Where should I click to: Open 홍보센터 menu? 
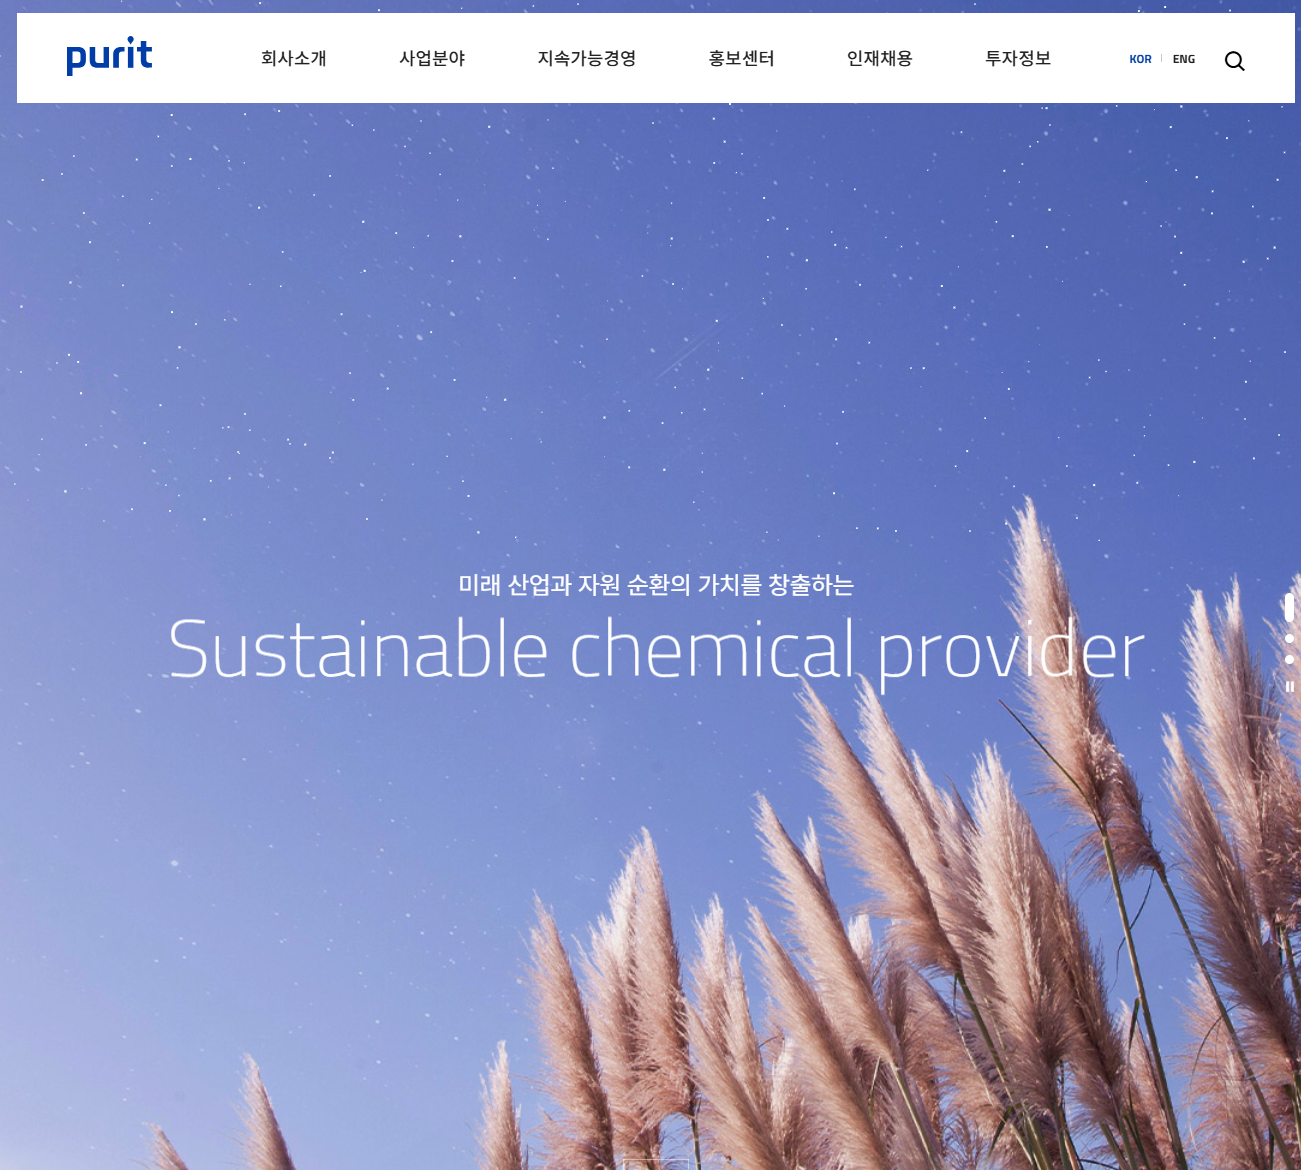coord(741,59)
